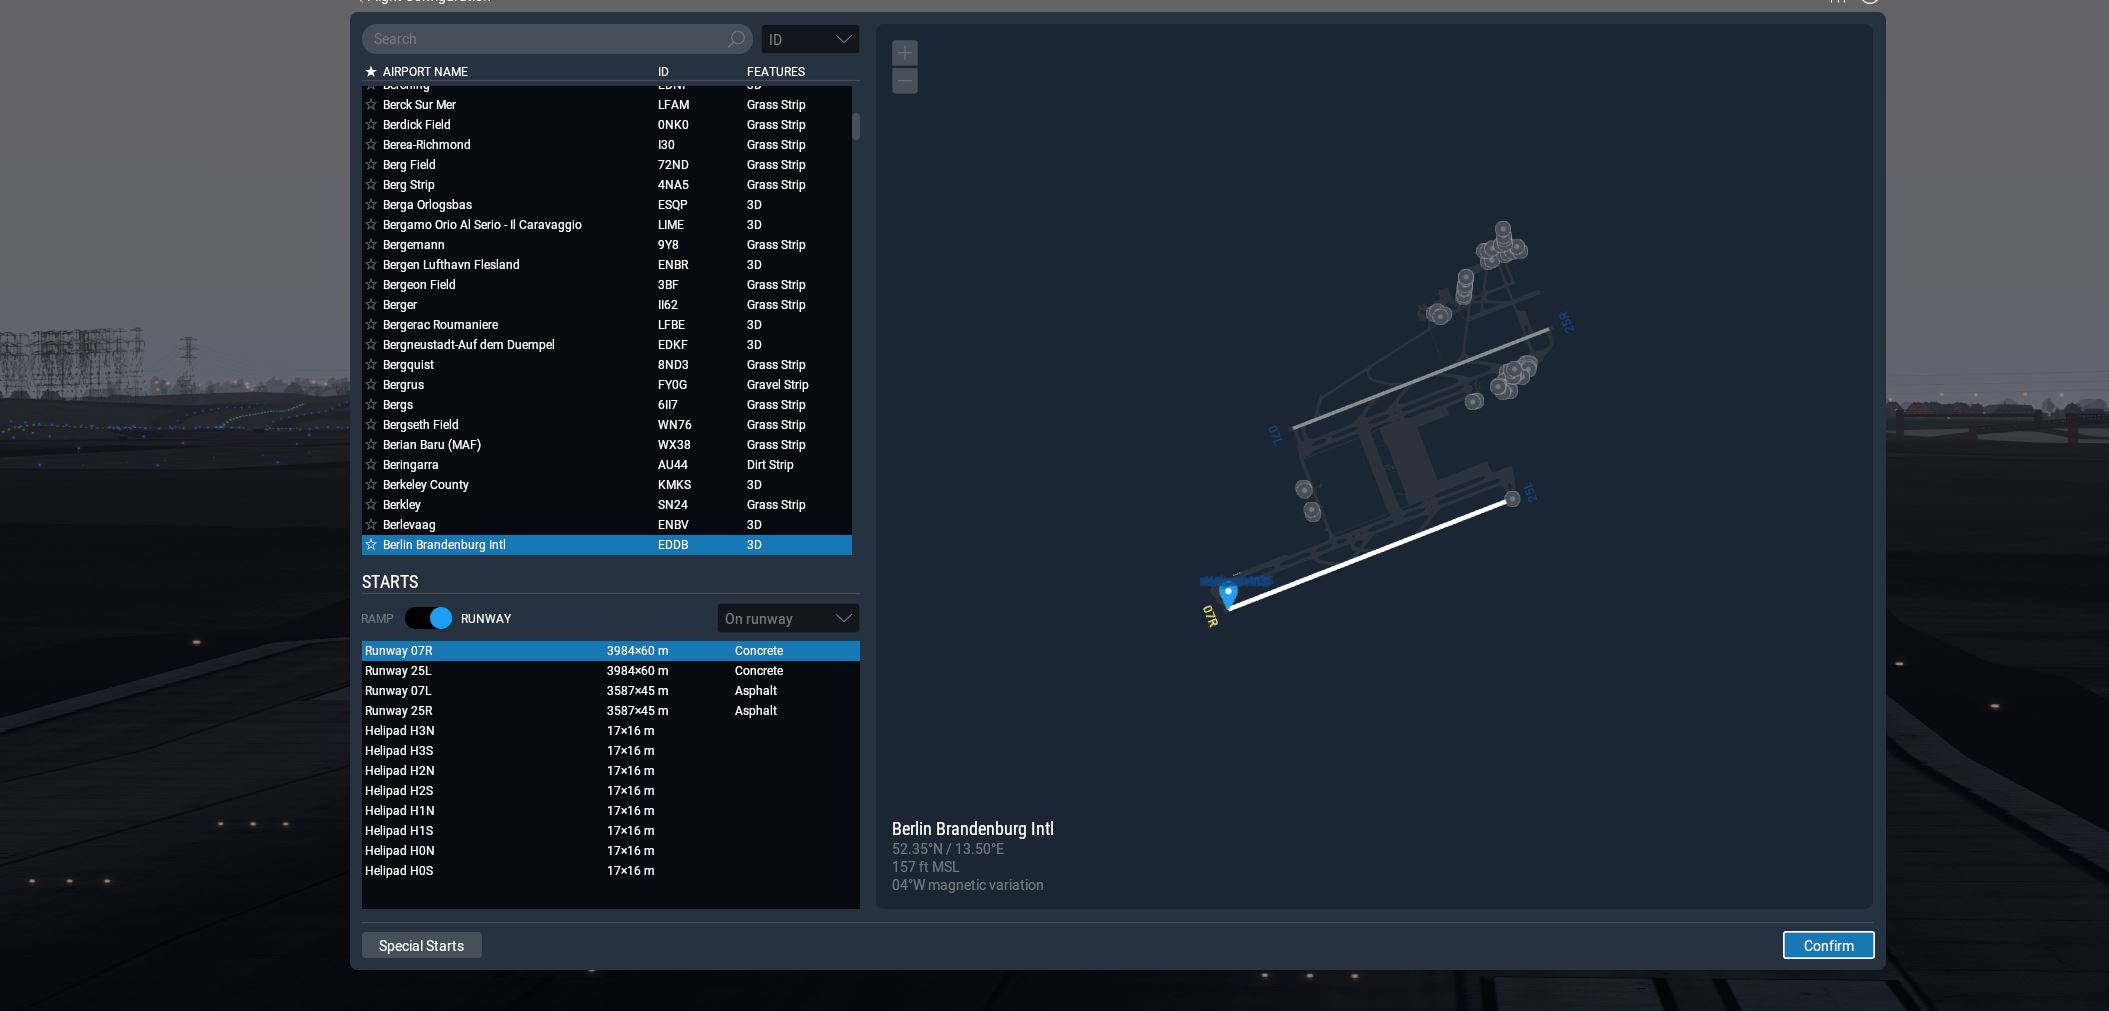Toggle Ramp/Runway starts switch

point(429,618)
